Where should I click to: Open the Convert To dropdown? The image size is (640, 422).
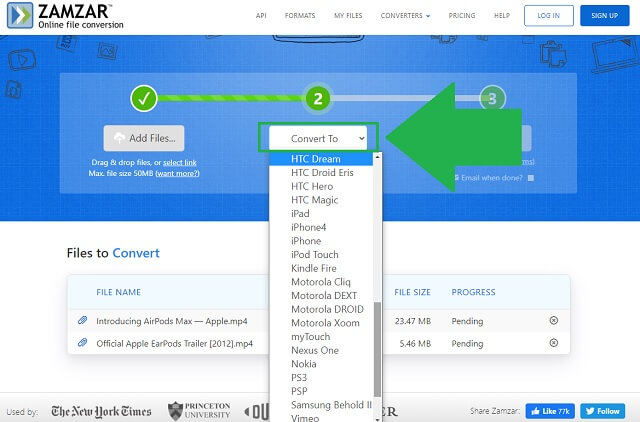[318, 138]
